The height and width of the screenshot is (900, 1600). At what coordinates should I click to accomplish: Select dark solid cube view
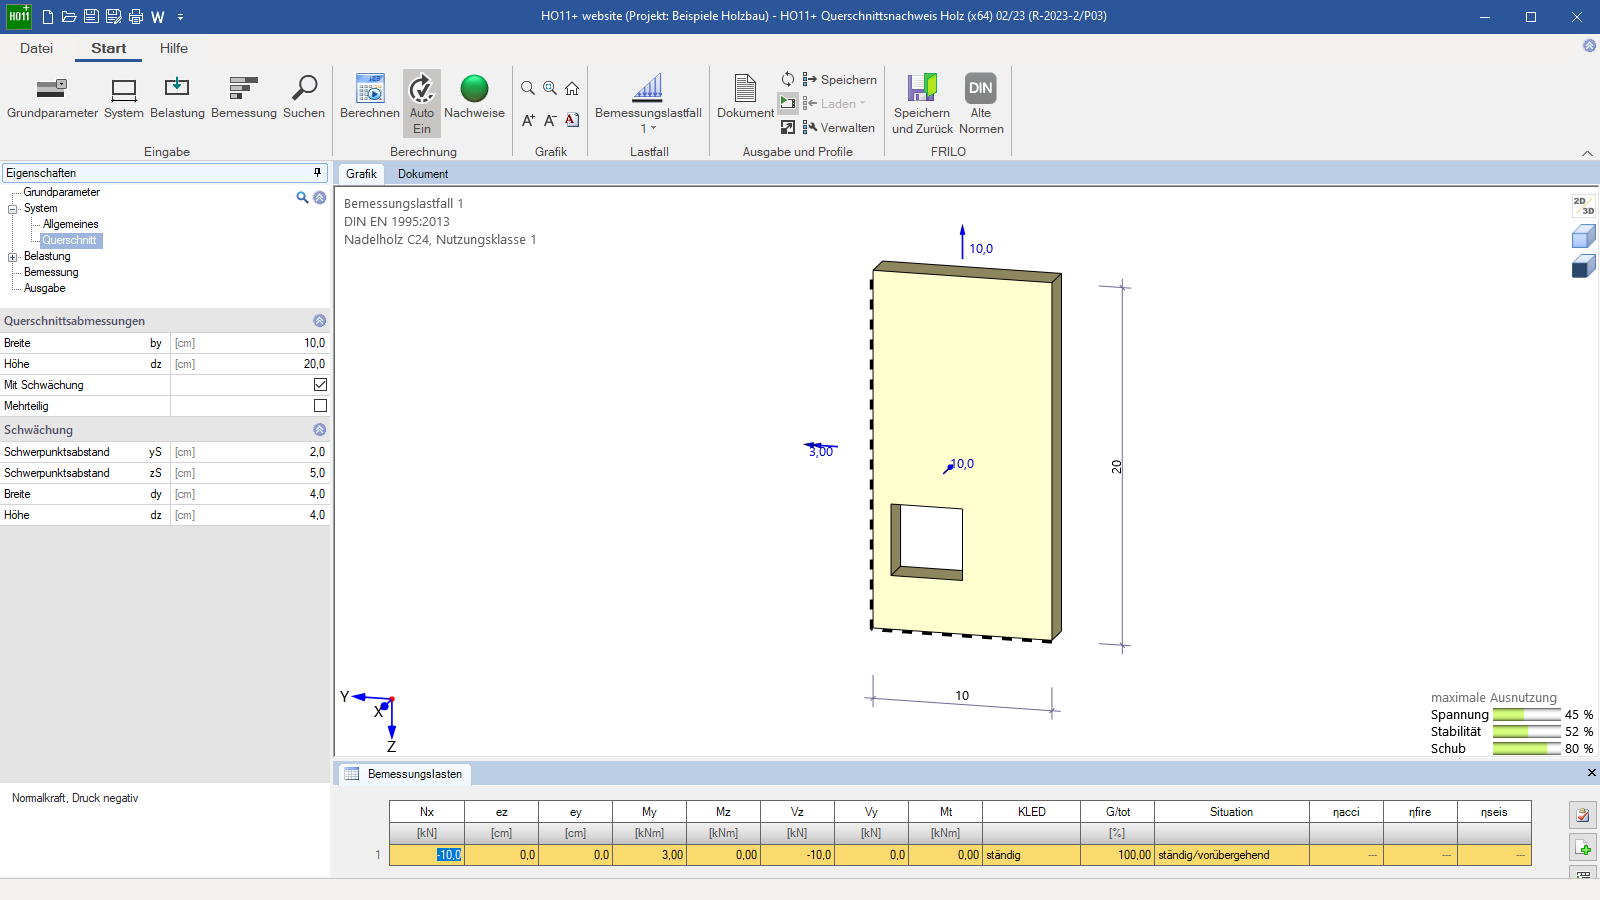point(1583,266)
